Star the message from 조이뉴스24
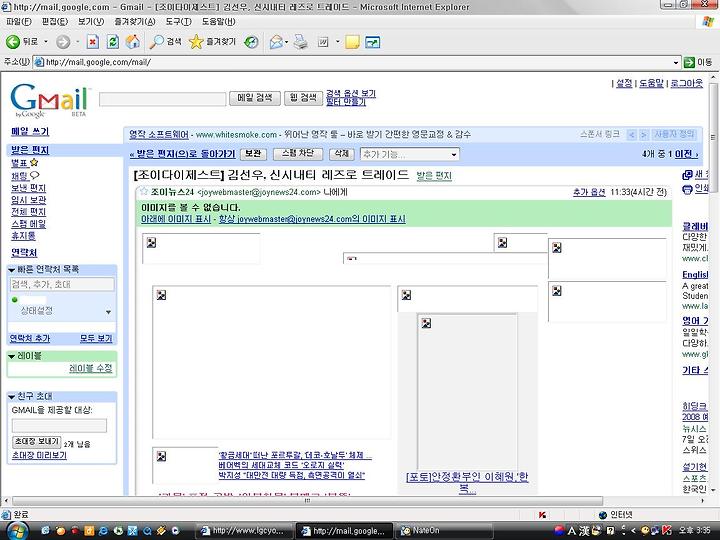The image size is (720, 540). [x=144, y=191]
